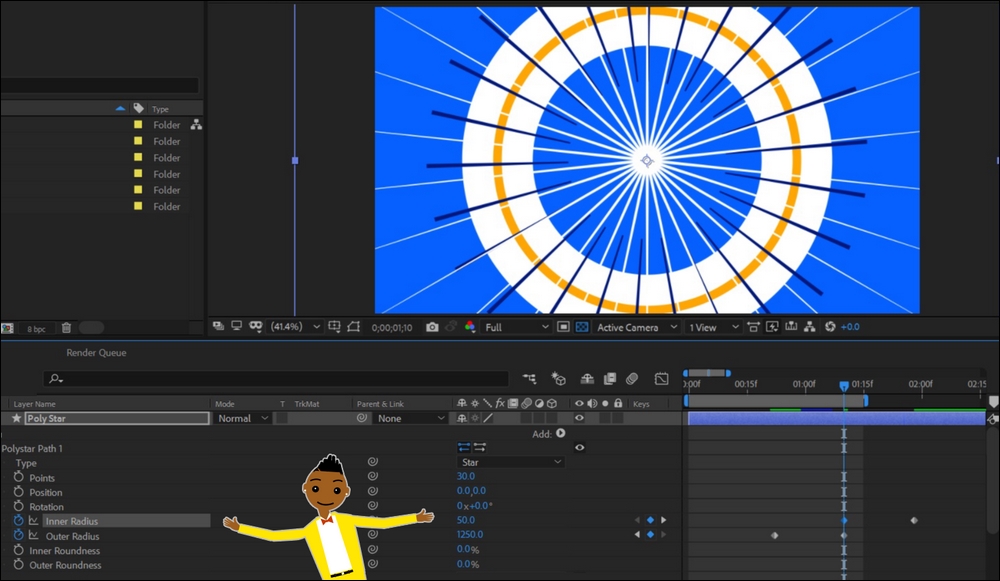The width and height of the screenshot is (1000, 581).
Task: Click the TrkMat column header
Action: click(x=307, y=404)
